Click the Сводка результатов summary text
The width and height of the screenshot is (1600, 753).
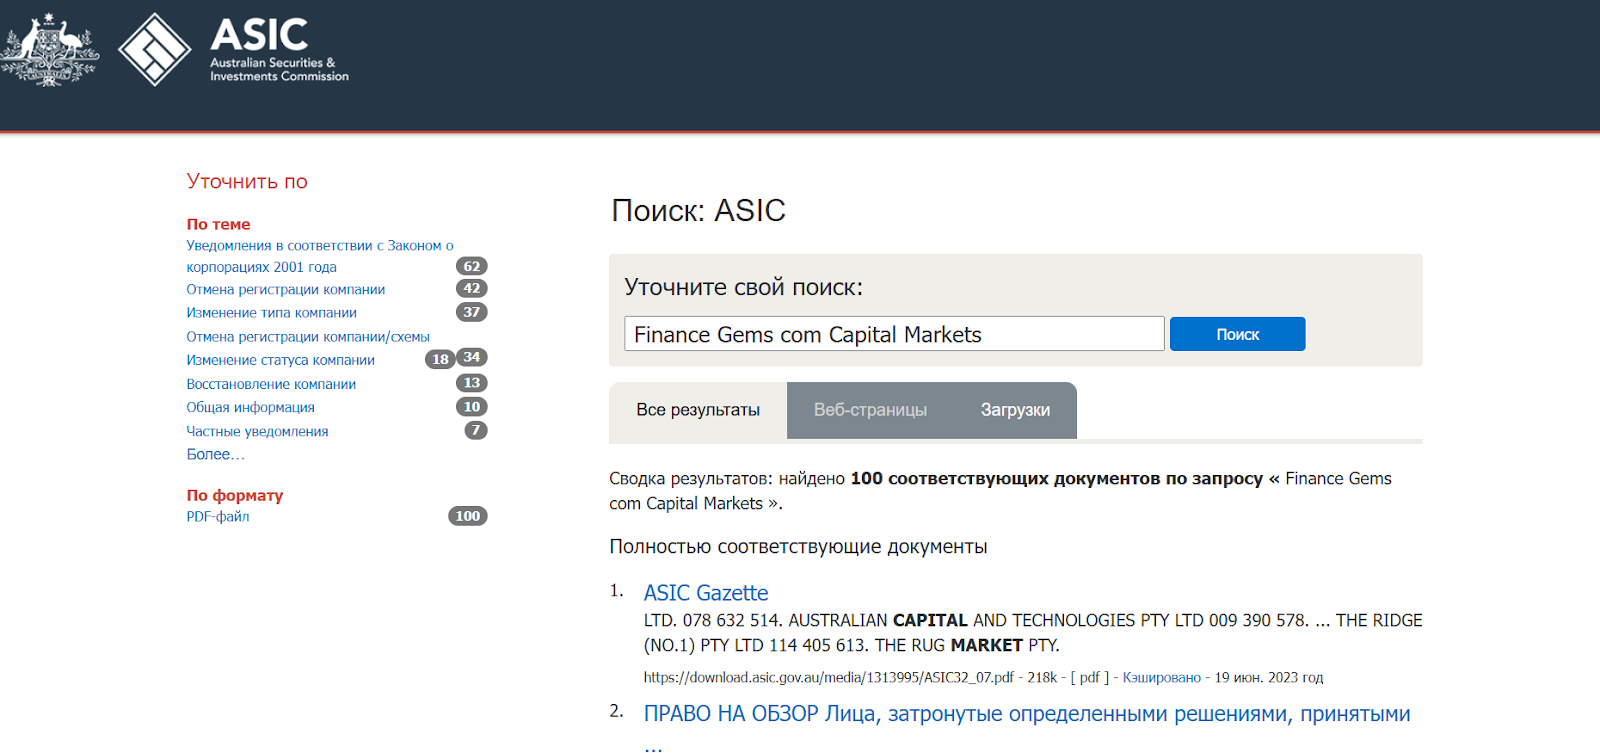tap(1000, 491)
